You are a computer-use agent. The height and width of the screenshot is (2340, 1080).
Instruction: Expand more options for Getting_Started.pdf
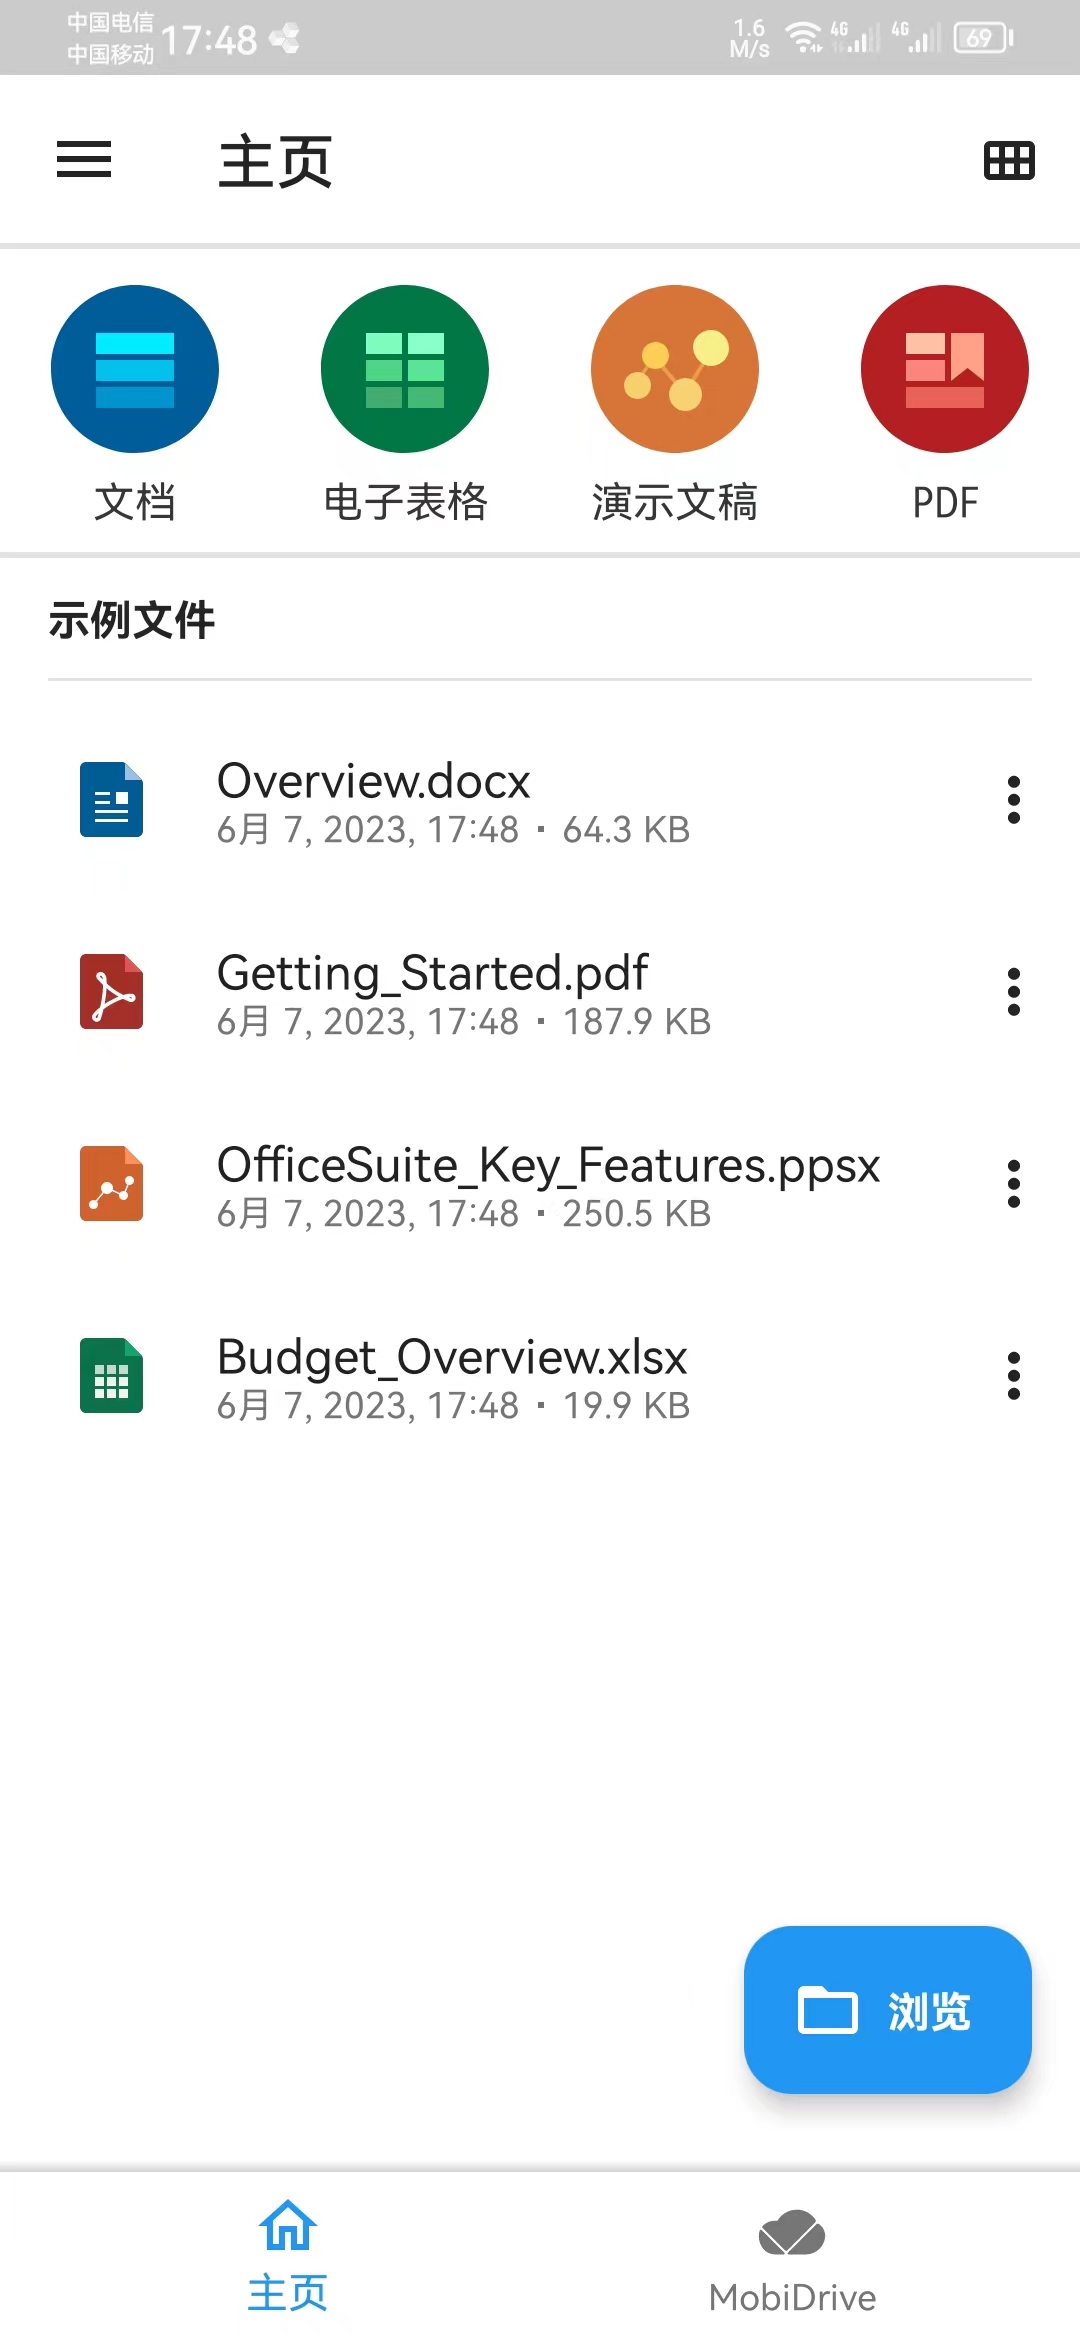coord(1014,992)
